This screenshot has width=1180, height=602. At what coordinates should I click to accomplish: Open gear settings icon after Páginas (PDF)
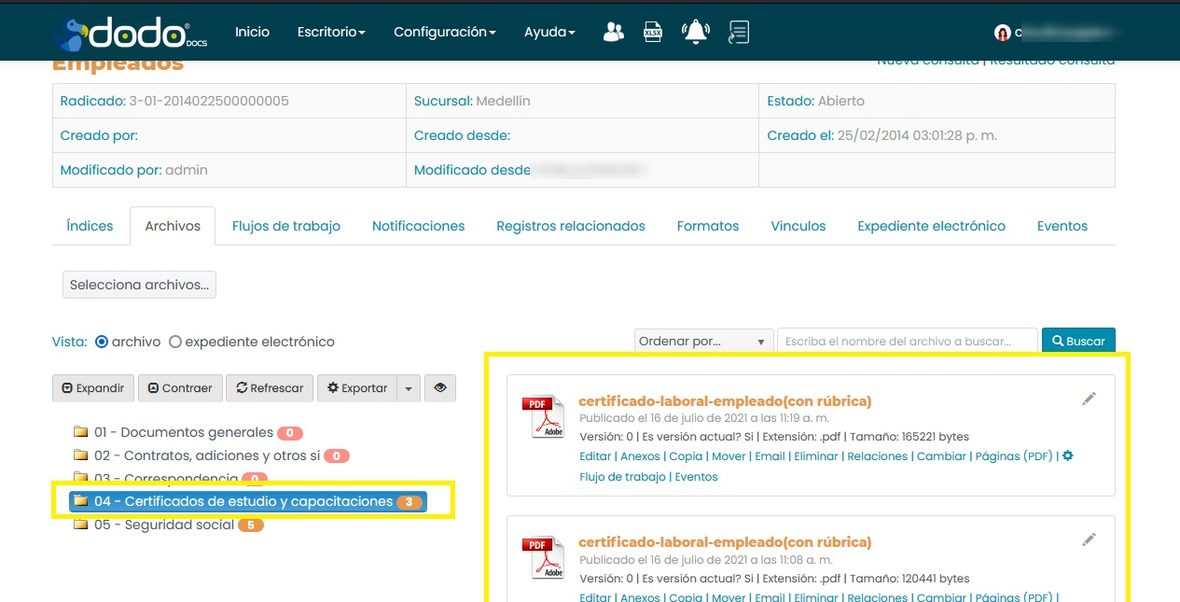tap(1067, 455)
